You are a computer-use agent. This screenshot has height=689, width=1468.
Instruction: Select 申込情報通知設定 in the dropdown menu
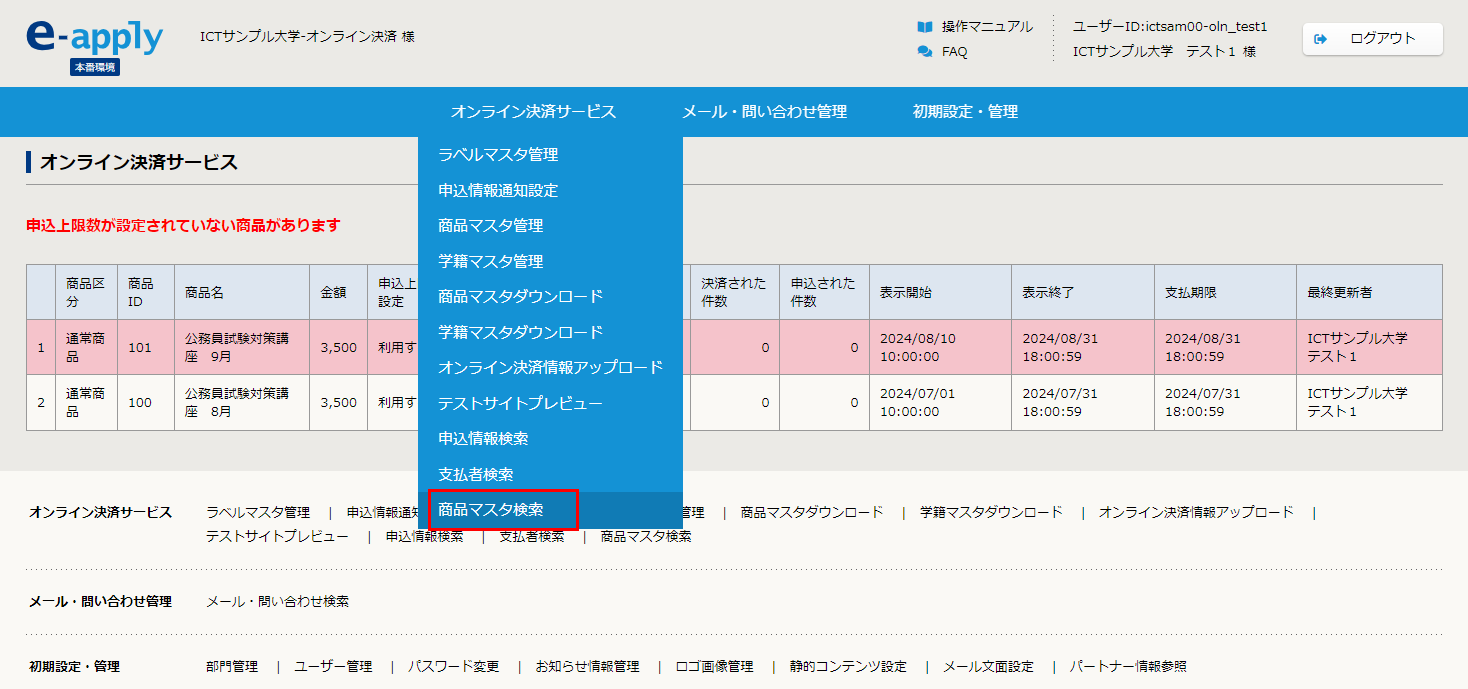tap(498, 190)
